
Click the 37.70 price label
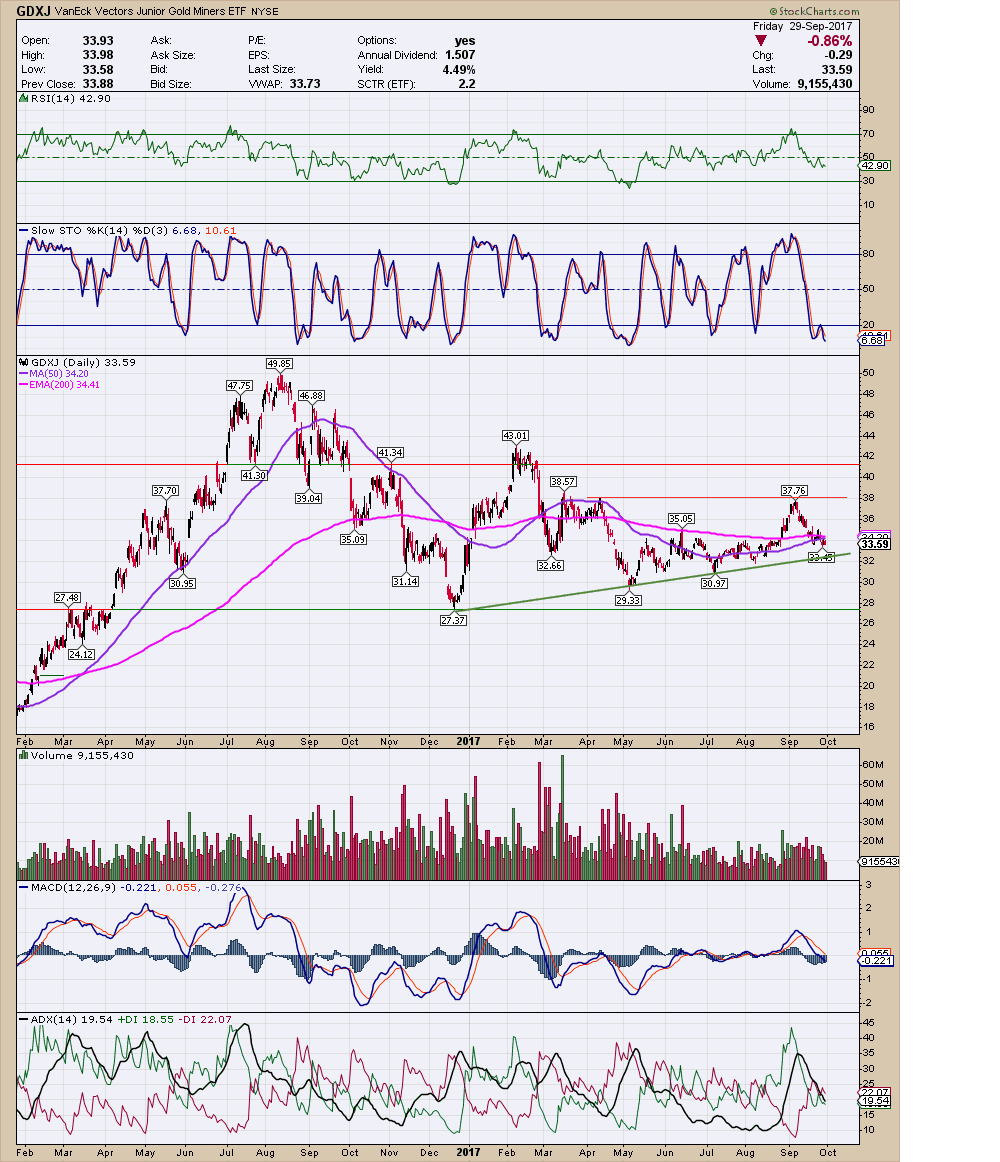[x=165, y=491]
